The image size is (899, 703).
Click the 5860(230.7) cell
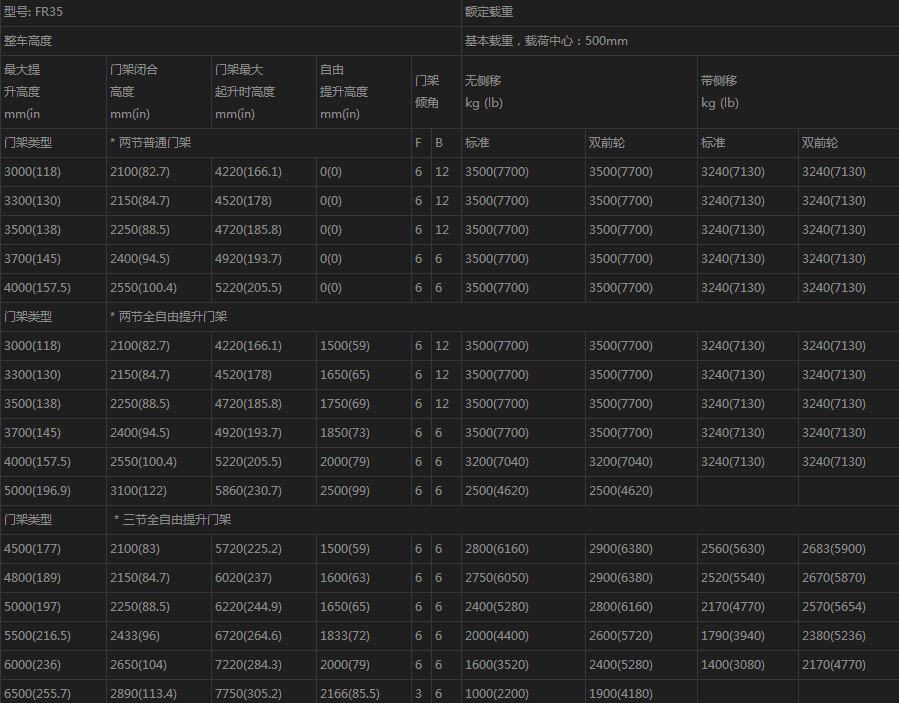click(x=248, y=491)
